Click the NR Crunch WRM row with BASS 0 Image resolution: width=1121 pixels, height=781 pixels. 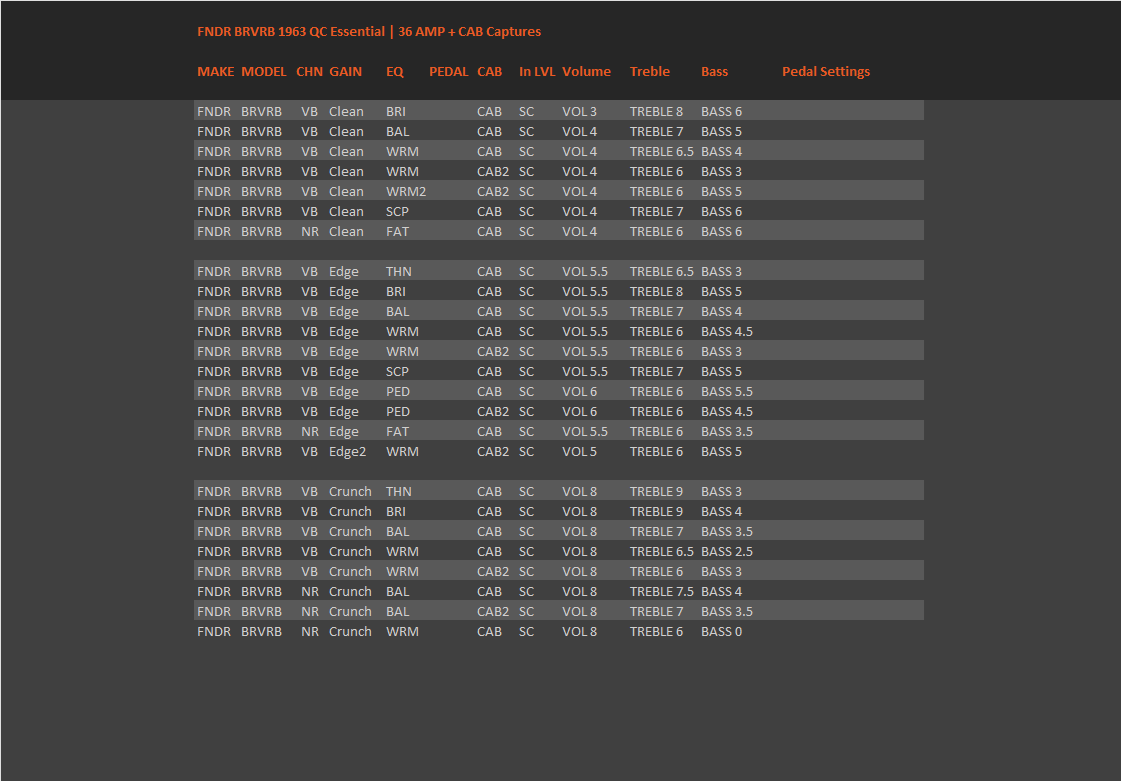click(558, 632)
